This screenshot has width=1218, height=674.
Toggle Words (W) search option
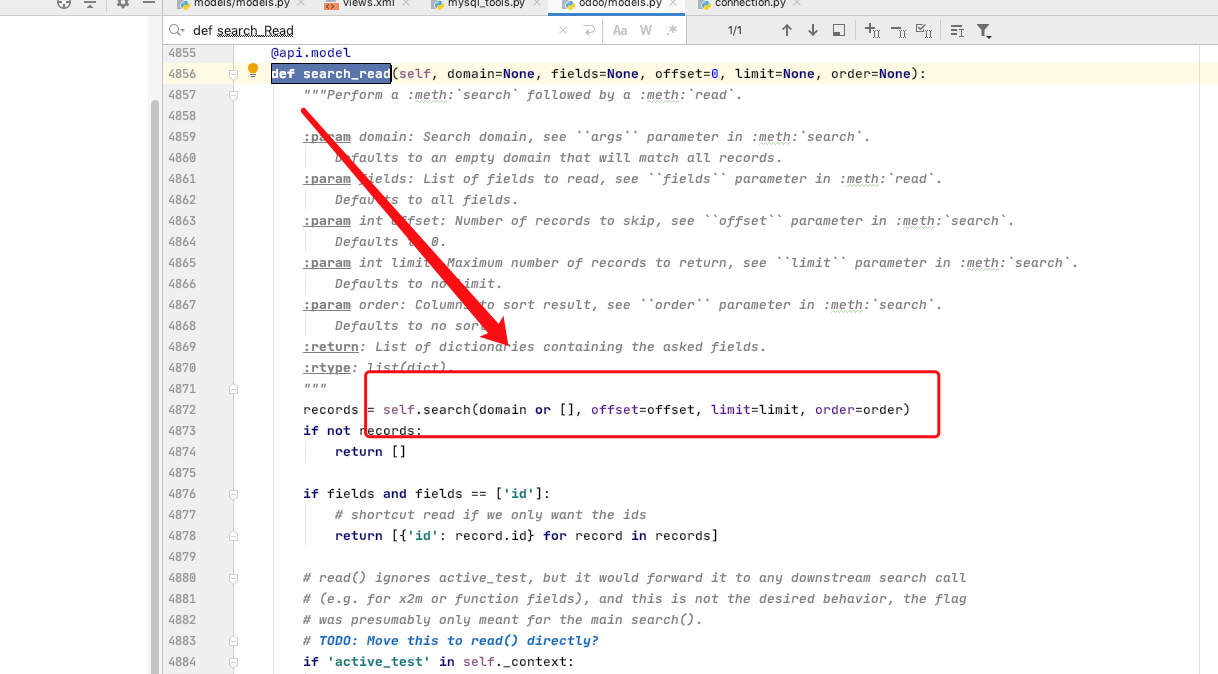[646, 31]
